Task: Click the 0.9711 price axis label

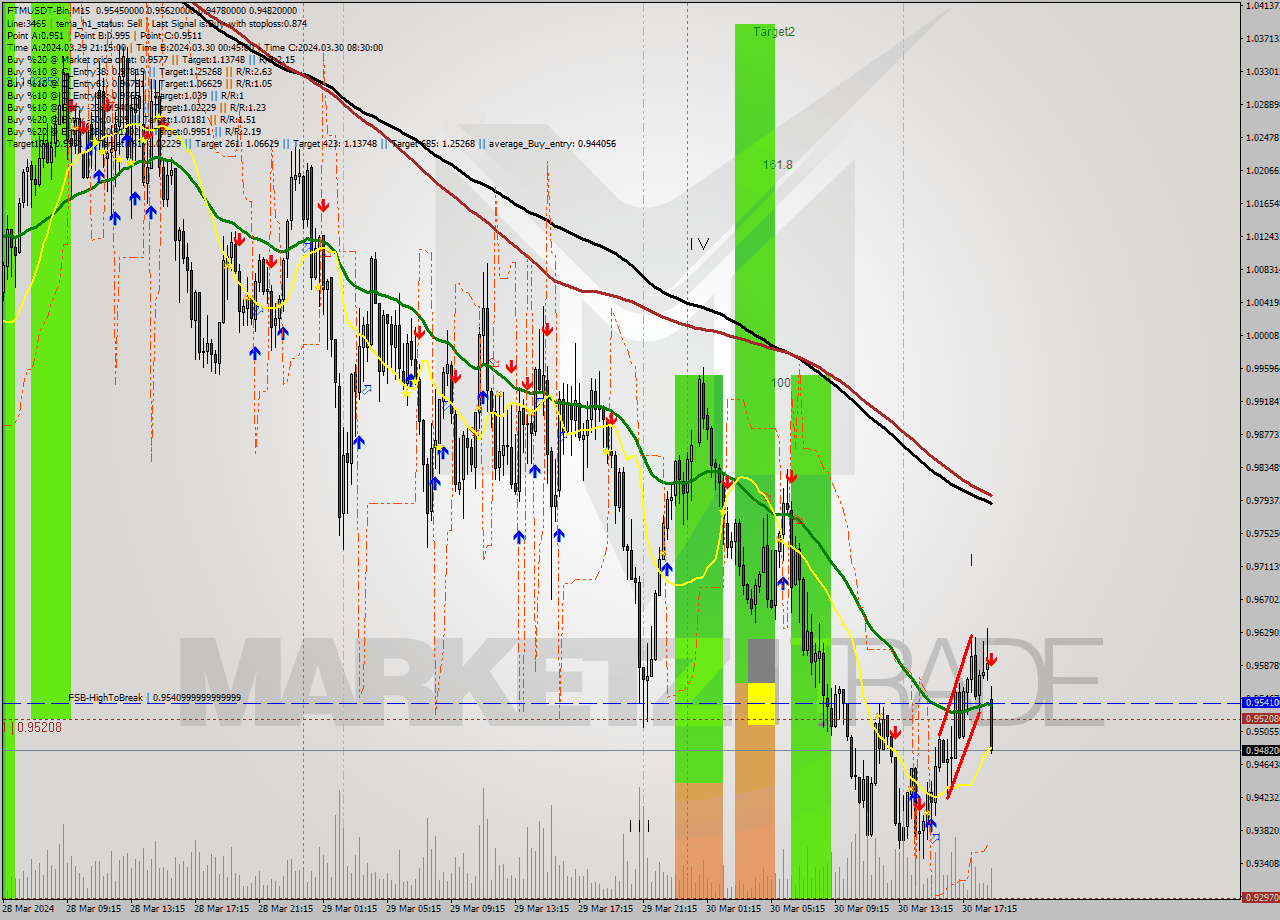Action: 1262,566
